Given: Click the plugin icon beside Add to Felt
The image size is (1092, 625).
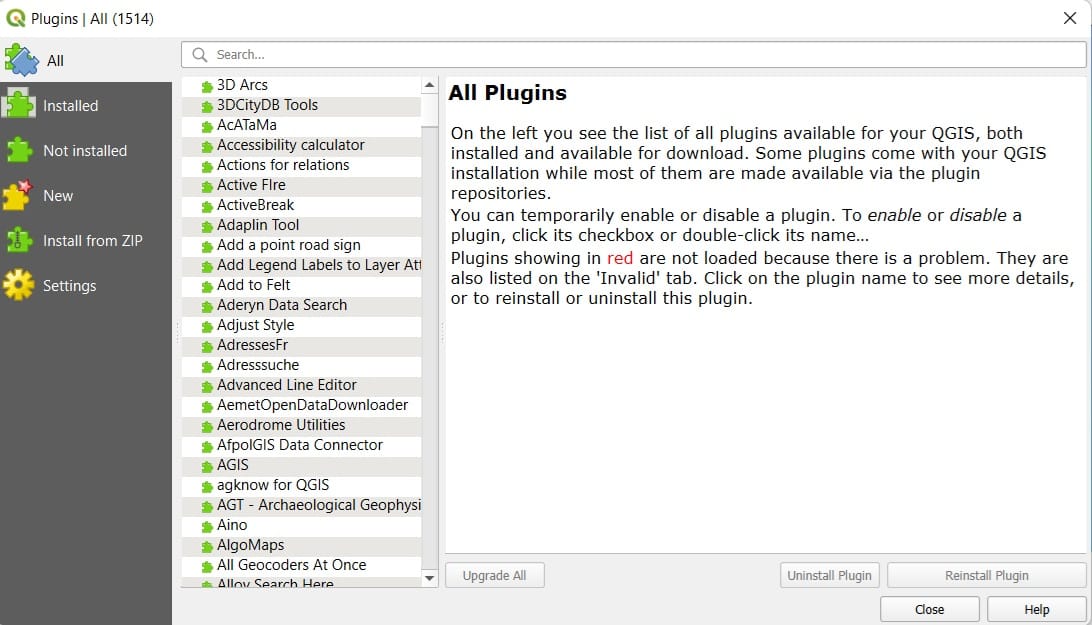Looking at the screenshot, I should coord(207,286).
